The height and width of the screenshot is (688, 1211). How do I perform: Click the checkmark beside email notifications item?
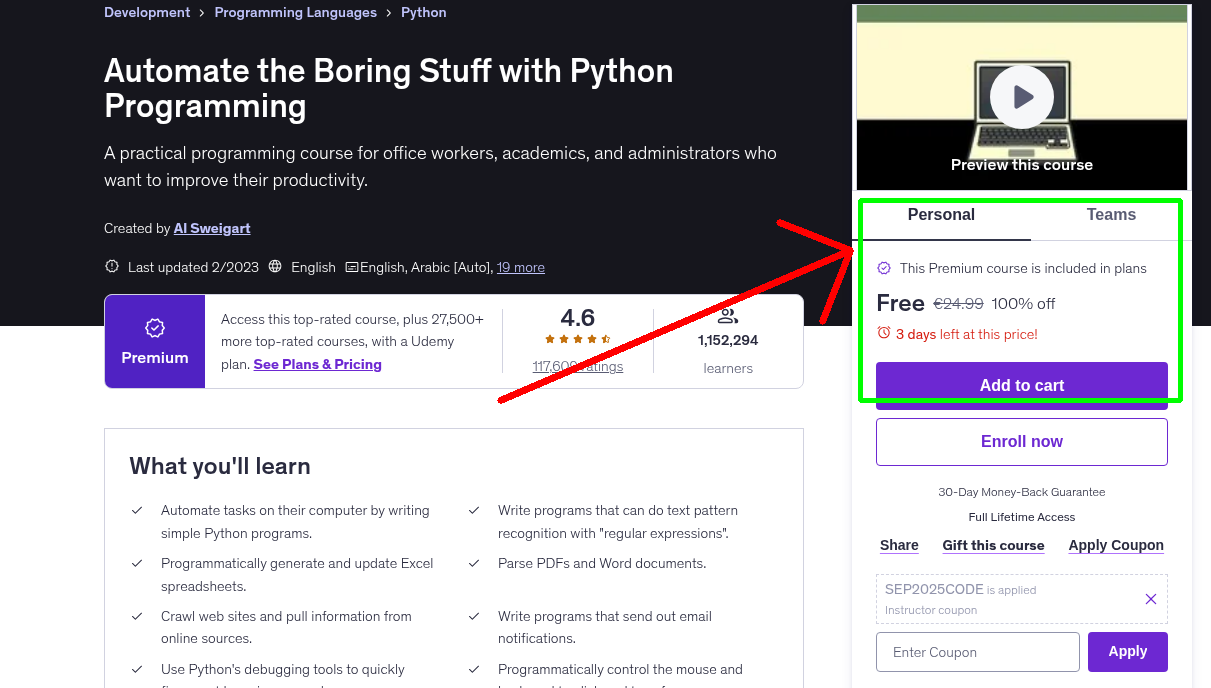click(474, 616)
